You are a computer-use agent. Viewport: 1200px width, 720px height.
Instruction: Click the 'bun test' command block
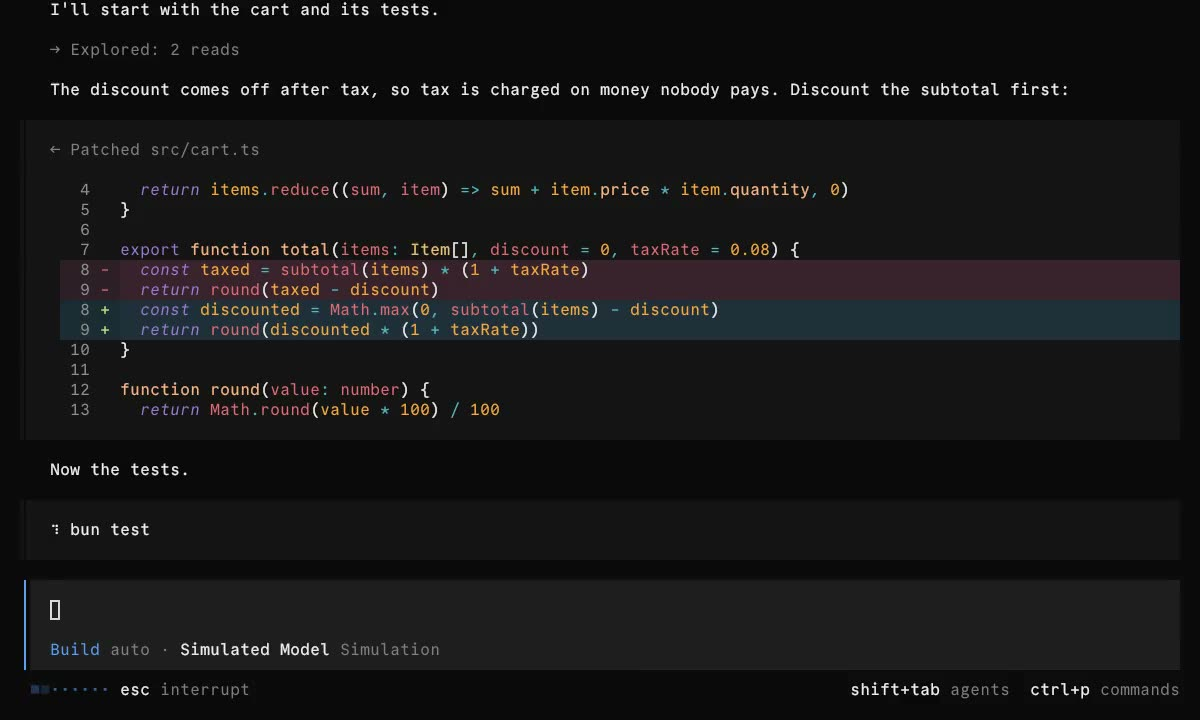[x=600, y=529]
